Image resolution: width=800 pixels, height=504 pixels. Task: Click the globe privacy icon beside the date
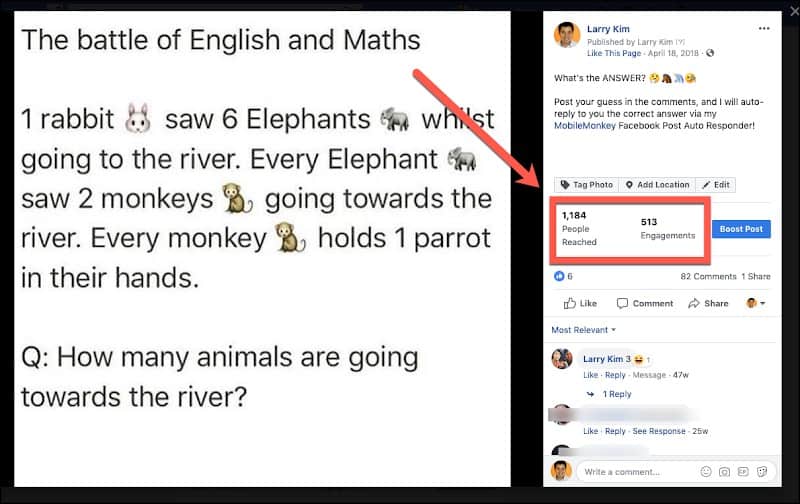coord(710,53)
